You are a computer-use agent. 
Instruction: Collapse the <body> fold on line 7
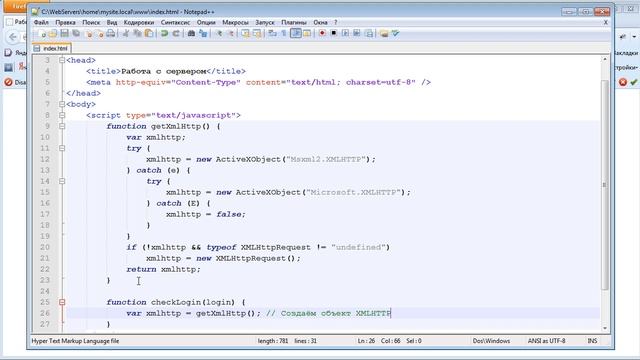pyautogui.click(x=62, y=104)
